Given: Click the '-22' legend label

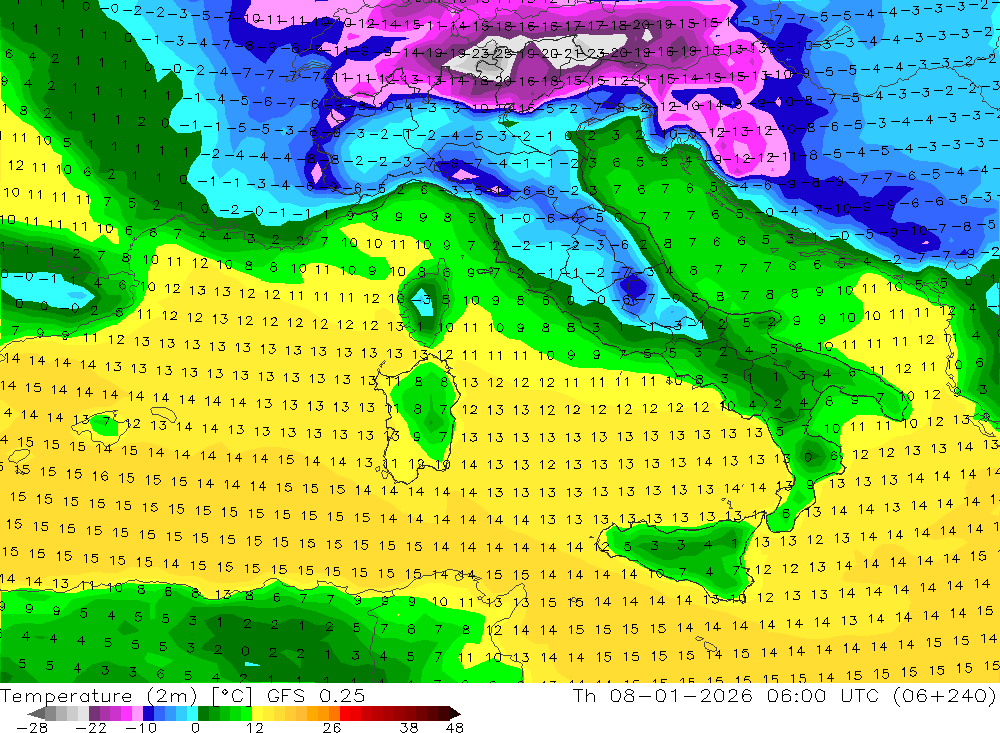Looking at the screenshot, I should (x=91, y=727).
